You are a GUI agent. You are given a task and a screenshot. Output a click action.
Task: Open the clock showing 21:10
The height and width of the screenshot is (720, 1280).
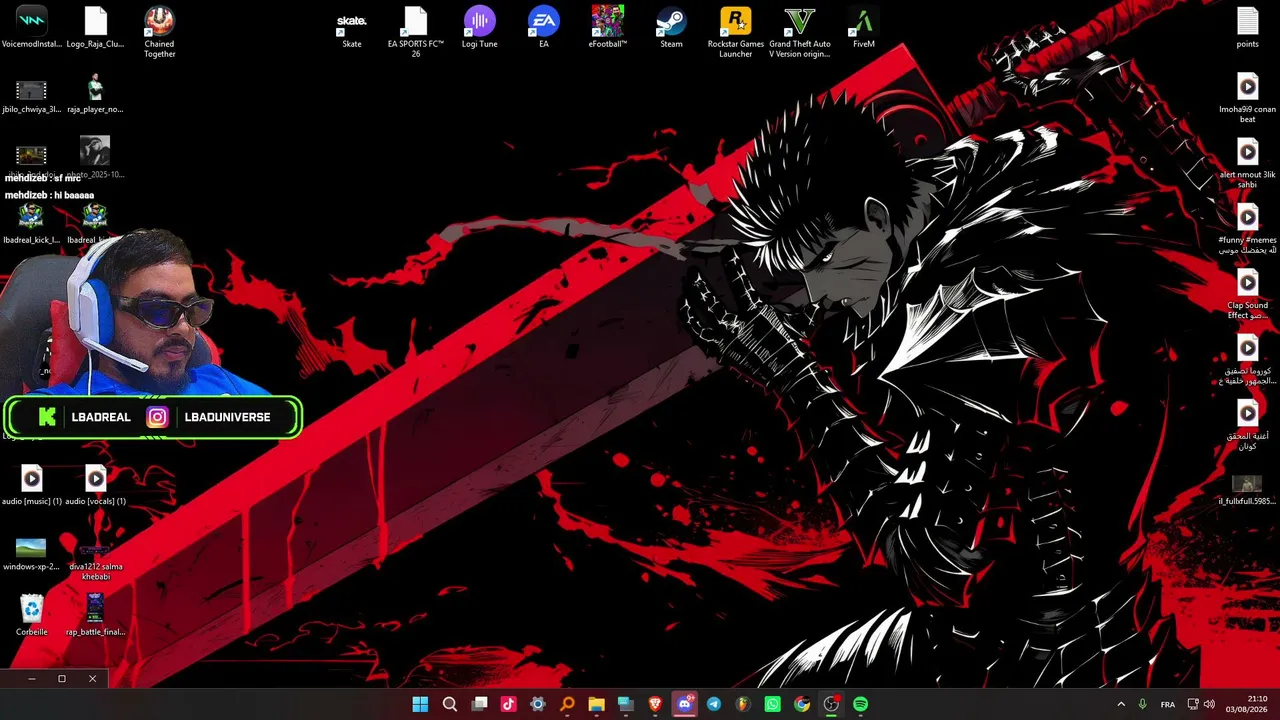pos(1247,704)
